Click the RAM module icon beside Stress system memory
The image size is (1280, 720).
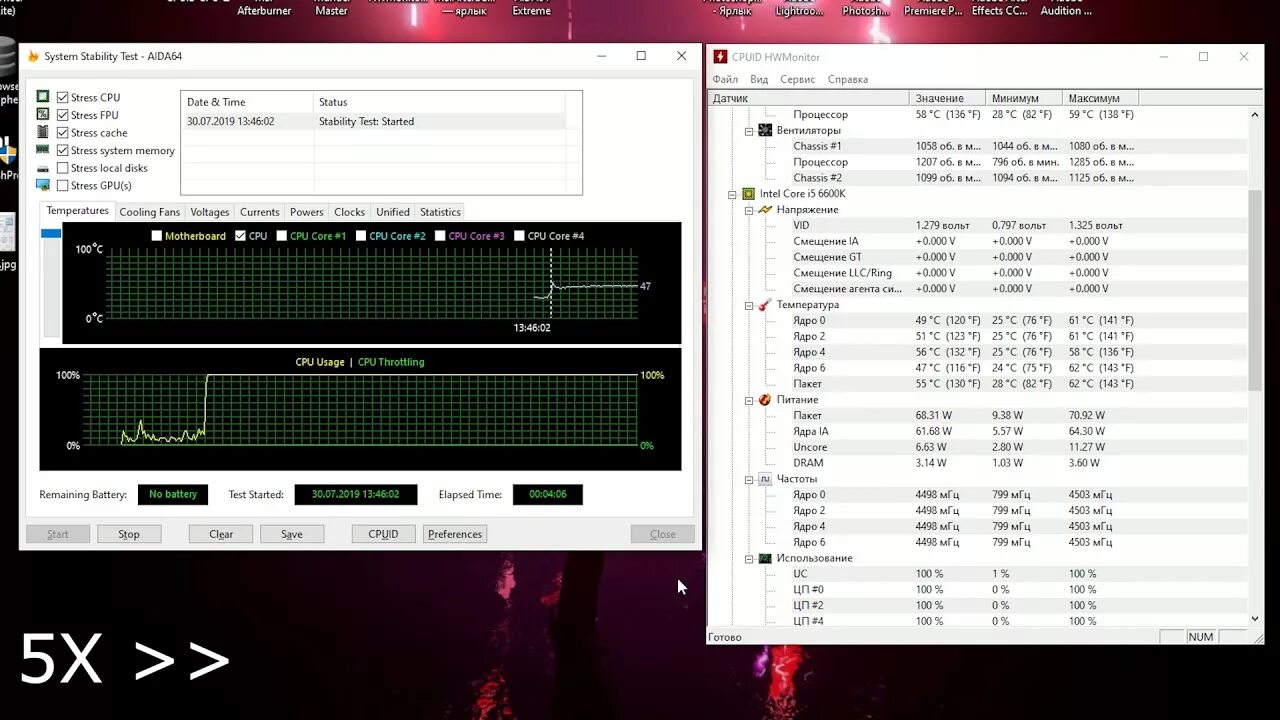pyautogui.click(x=43, y=150)
